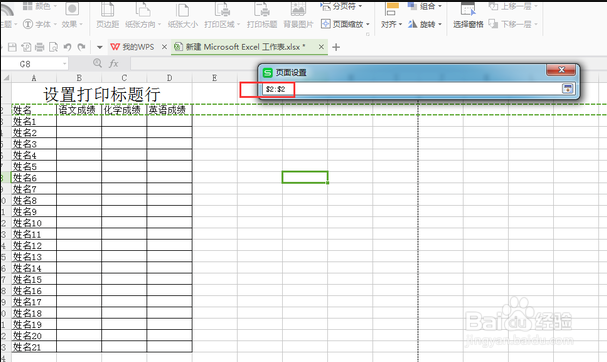Click the redo arrow icon
Screen dimensions: 607x362
click(x=81, y=47)
